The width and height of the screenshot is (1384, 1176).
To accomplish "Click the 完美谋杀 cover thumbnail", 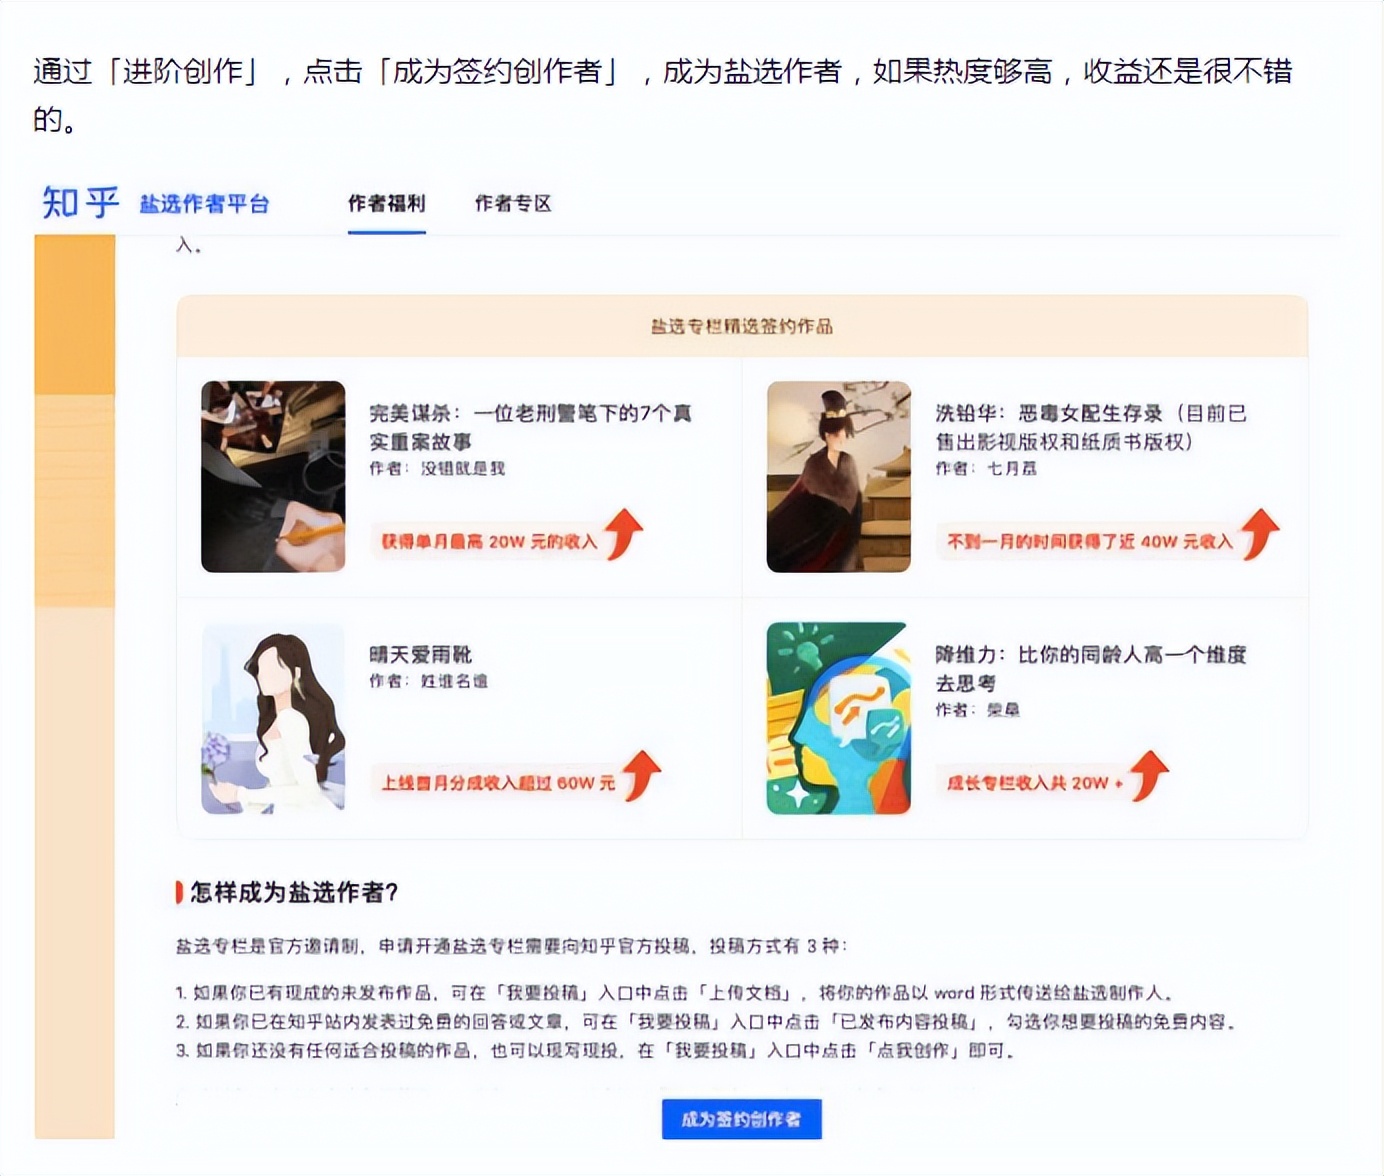I will point(272,476).
